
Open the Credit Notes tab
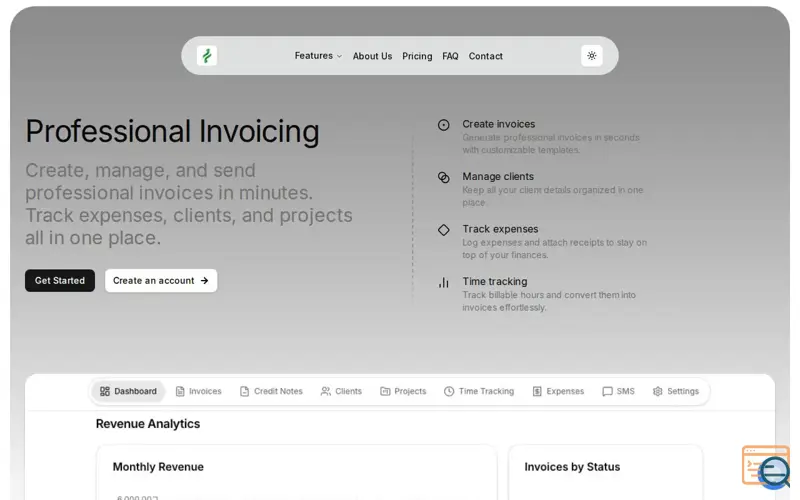coord(271,391)
